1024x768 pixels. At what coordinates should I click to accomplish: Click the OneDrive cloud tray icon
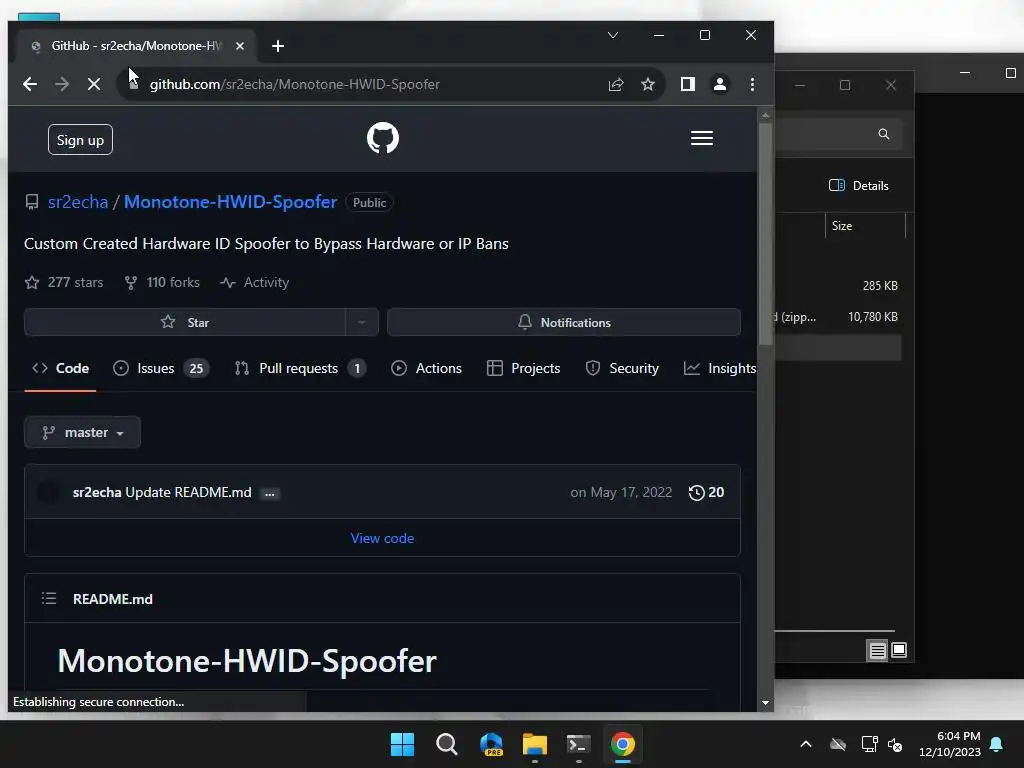[x=838, y=744]
